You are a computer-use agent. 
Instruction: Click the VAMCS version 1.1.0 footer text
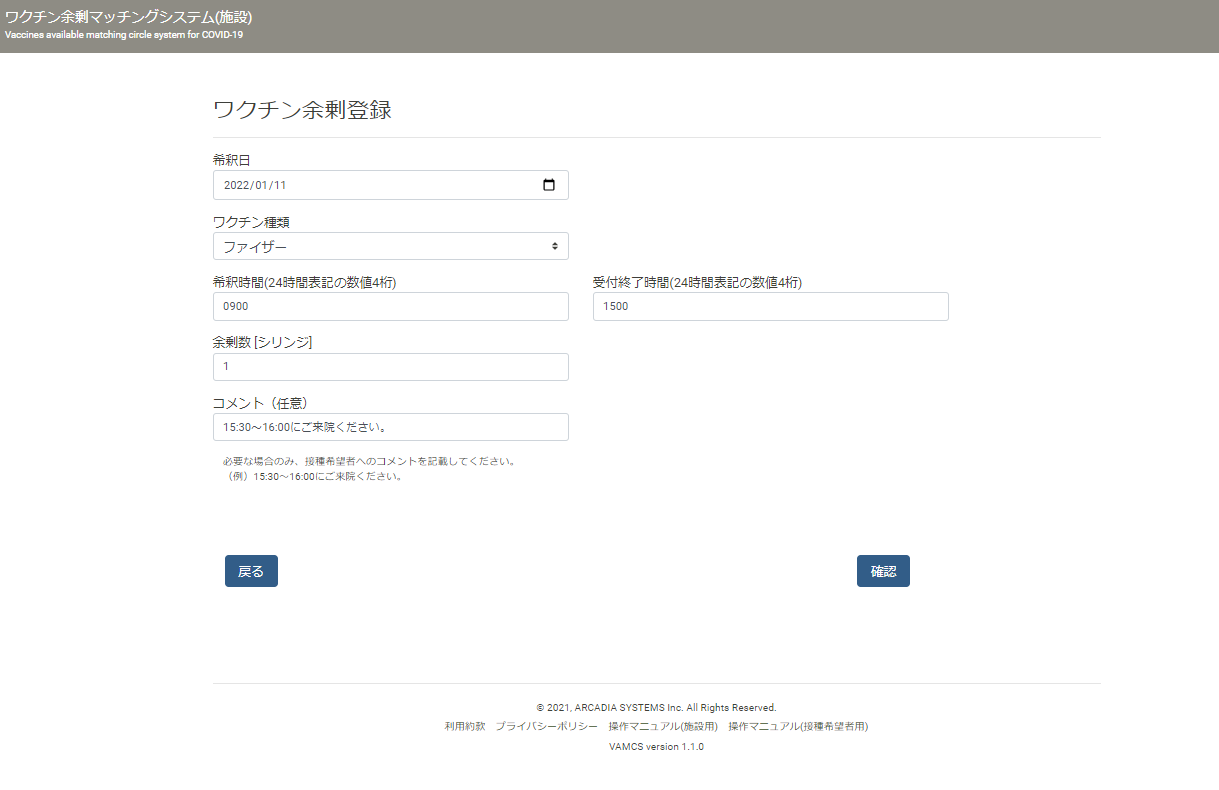[x=656, y=747]
